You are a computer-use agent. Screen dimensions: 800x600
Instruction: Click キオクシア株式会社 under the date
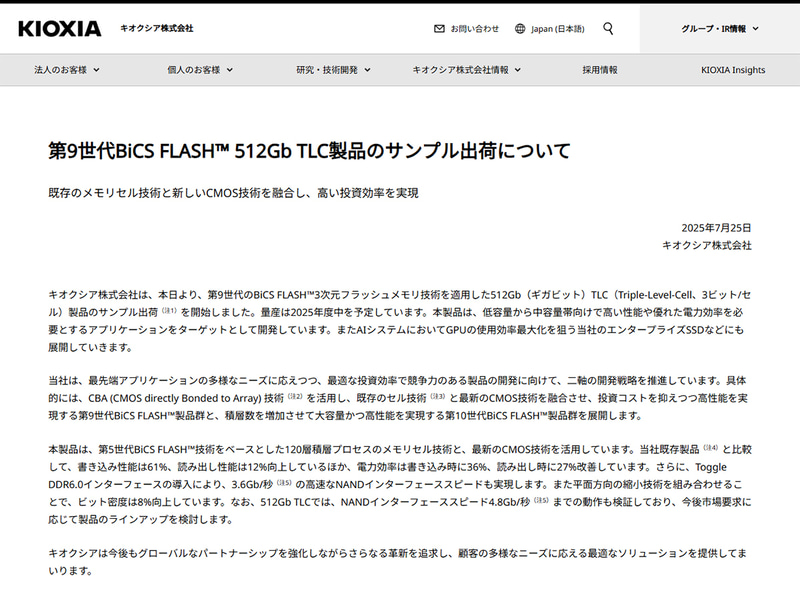[707, 245]
